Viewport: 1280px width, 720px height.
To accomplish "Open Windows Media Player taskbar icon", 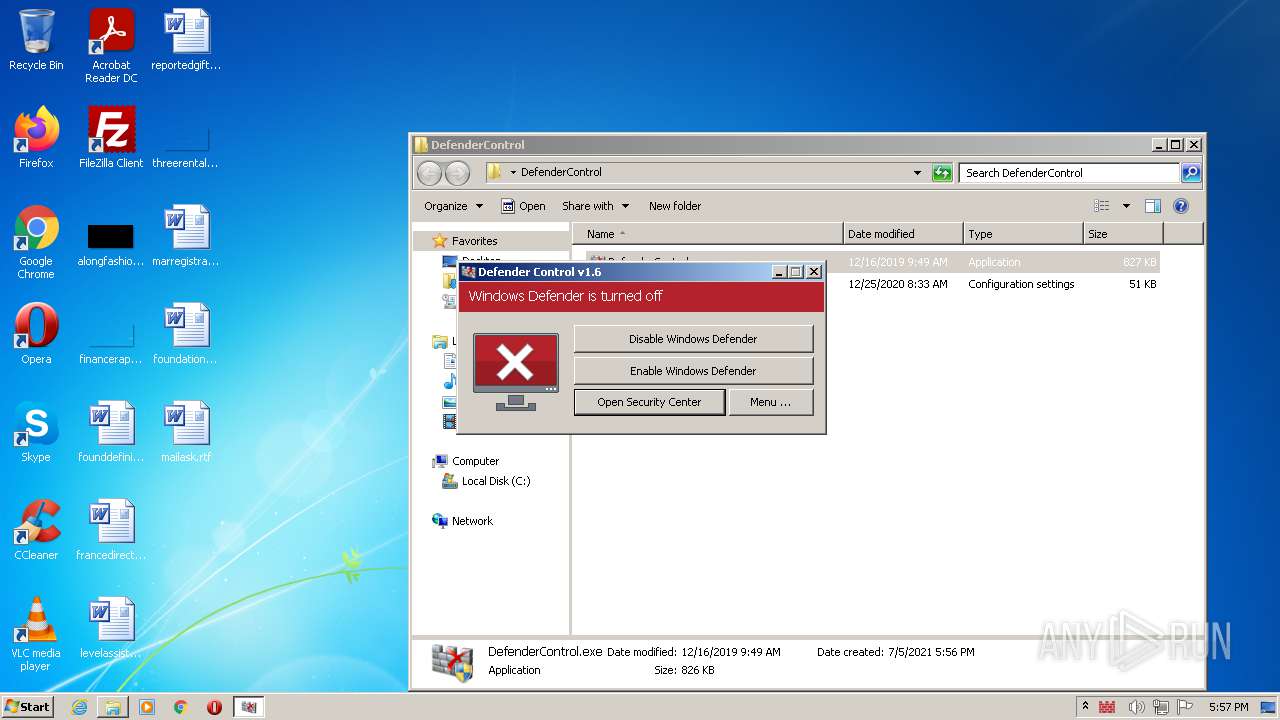I will pyautogui.click(x=147, y=707).
